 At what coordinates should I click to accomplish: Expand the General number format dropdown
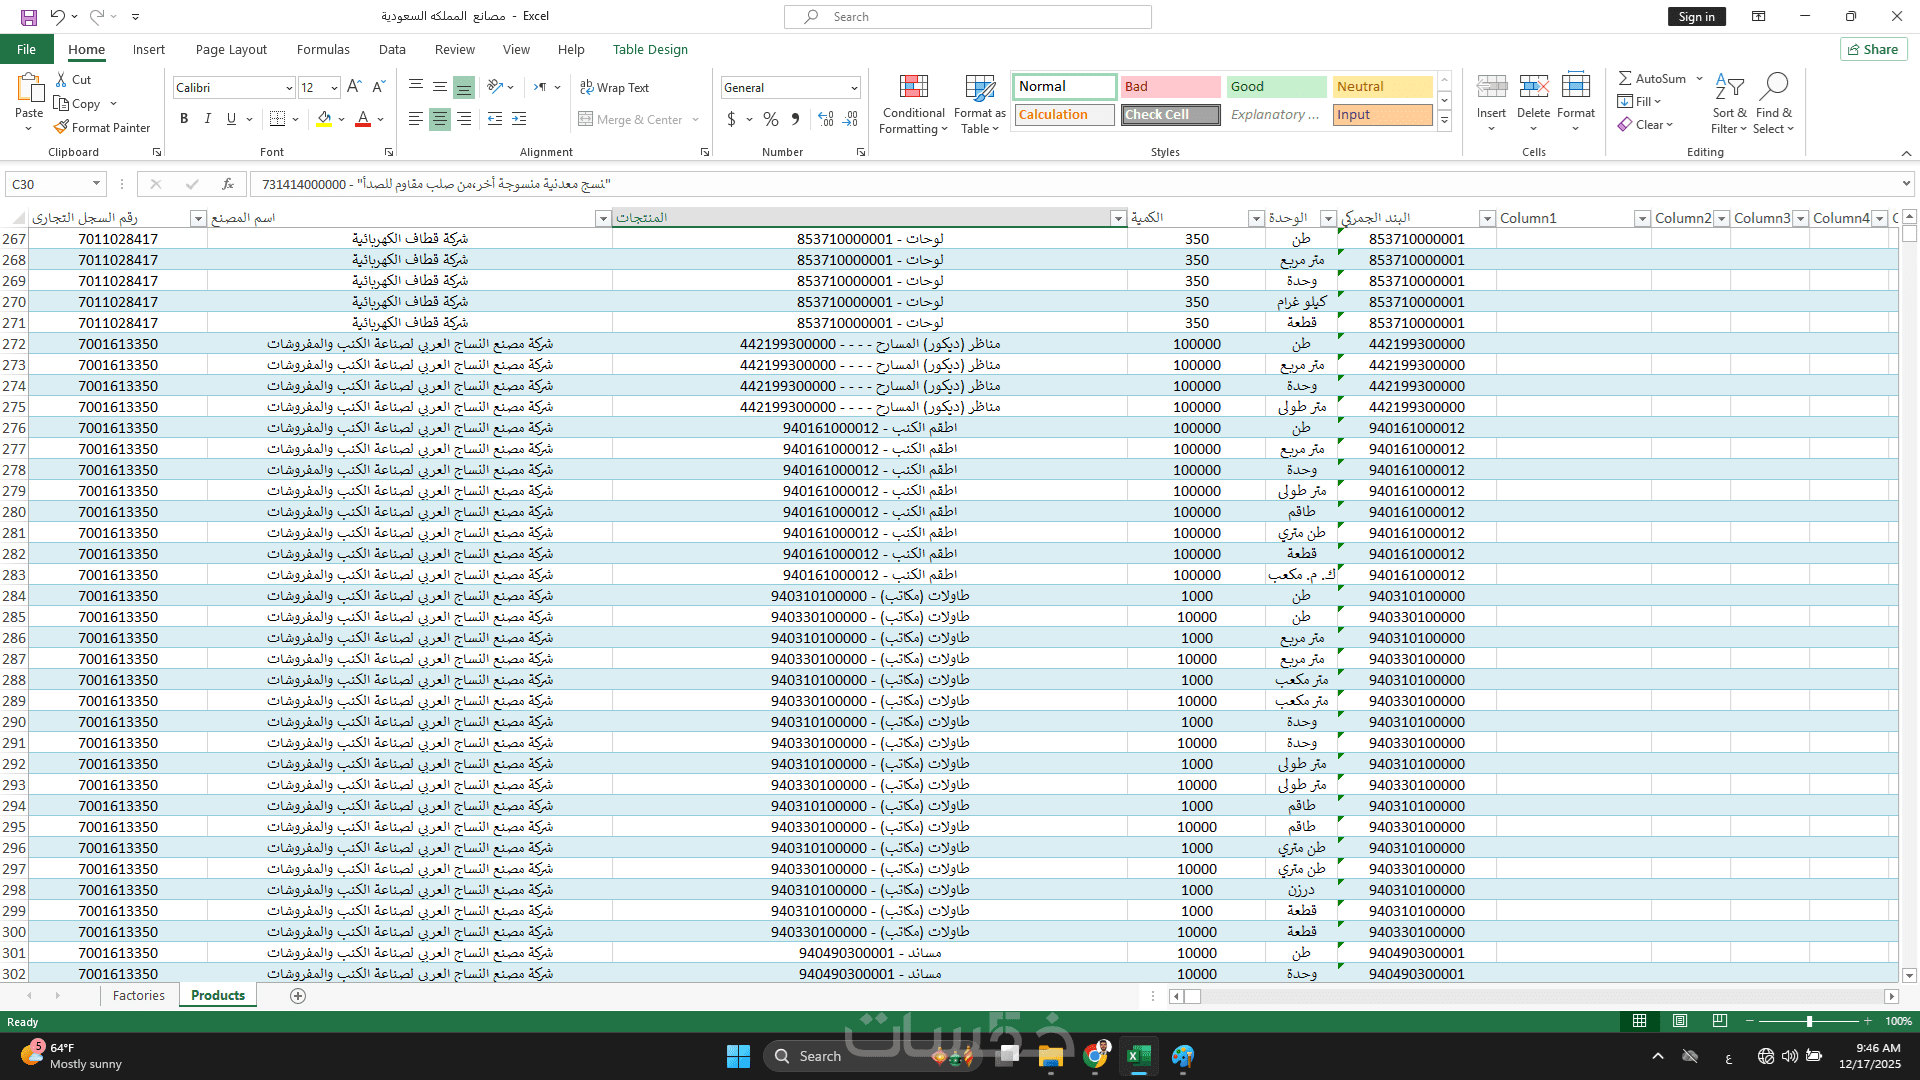point(854,88)
